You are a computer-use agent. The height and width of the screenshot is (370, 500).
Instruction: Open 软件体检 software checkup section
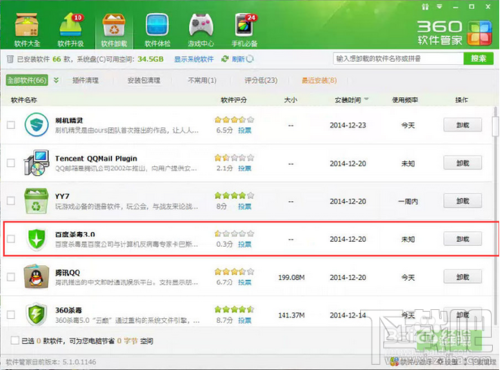[157, 30]
